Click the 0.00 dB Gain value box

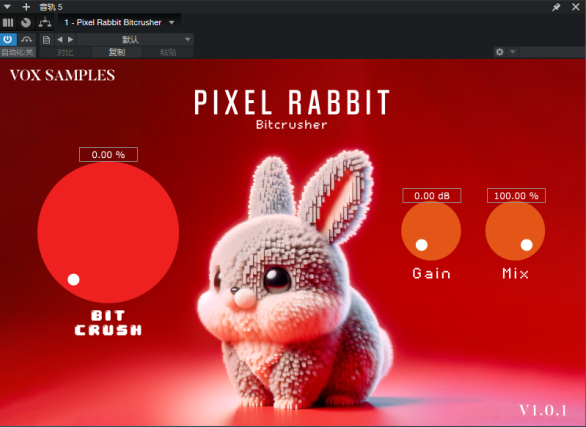coord(432,195)
